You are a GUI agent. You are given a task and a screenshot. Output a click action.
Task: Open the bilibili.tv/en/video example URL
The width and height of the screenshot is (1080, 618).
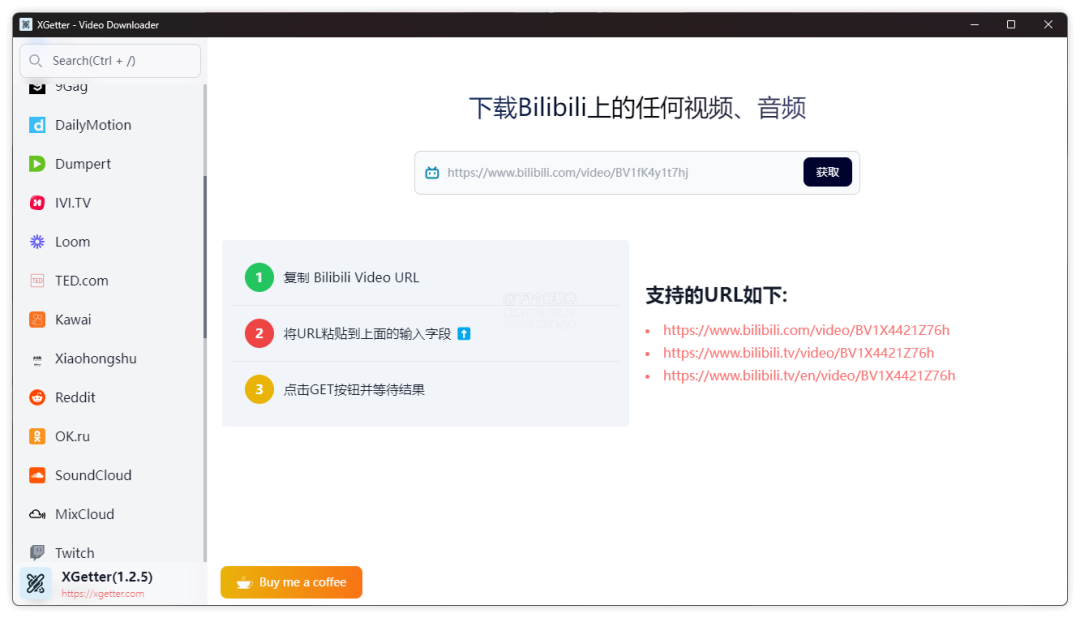click(x=809, y=375)
